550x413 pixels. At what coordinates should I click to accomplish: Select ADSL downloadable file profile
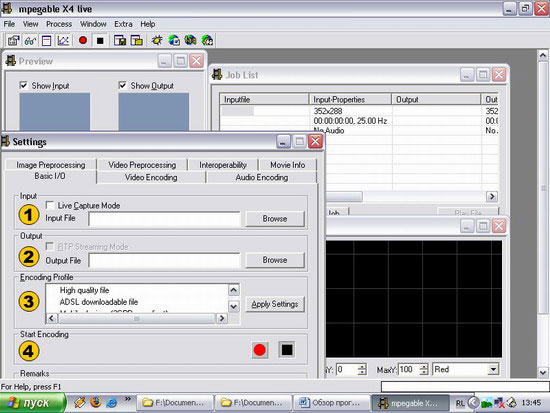tap(99, 302)
